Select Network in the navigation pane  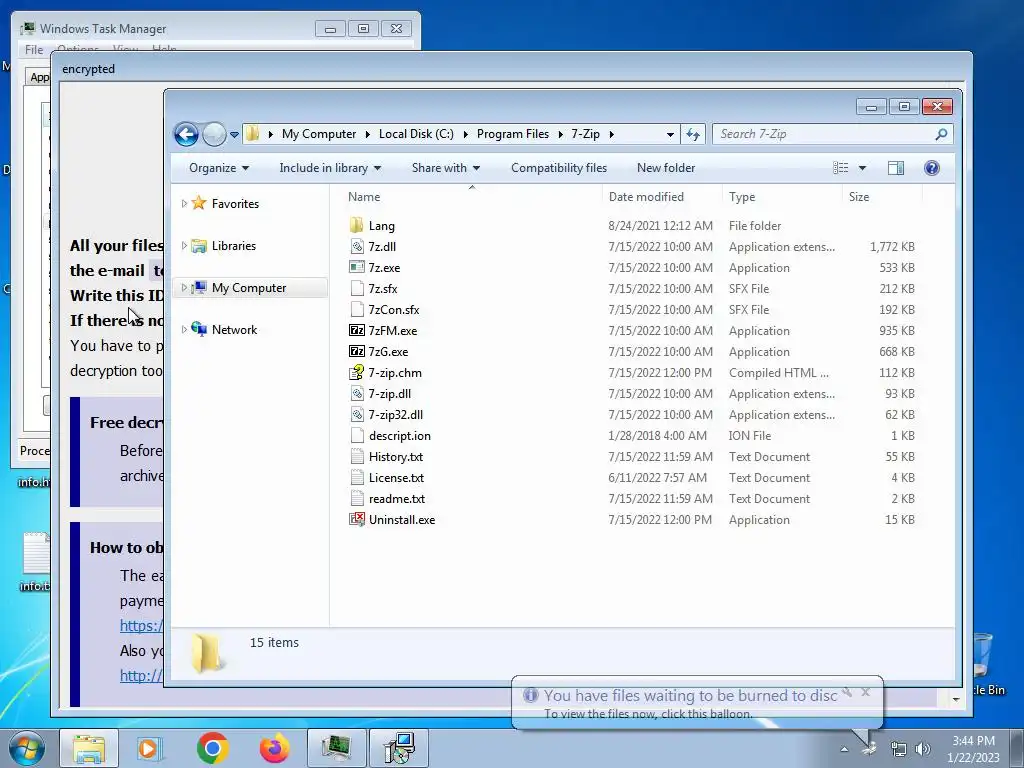coord(234,330)
